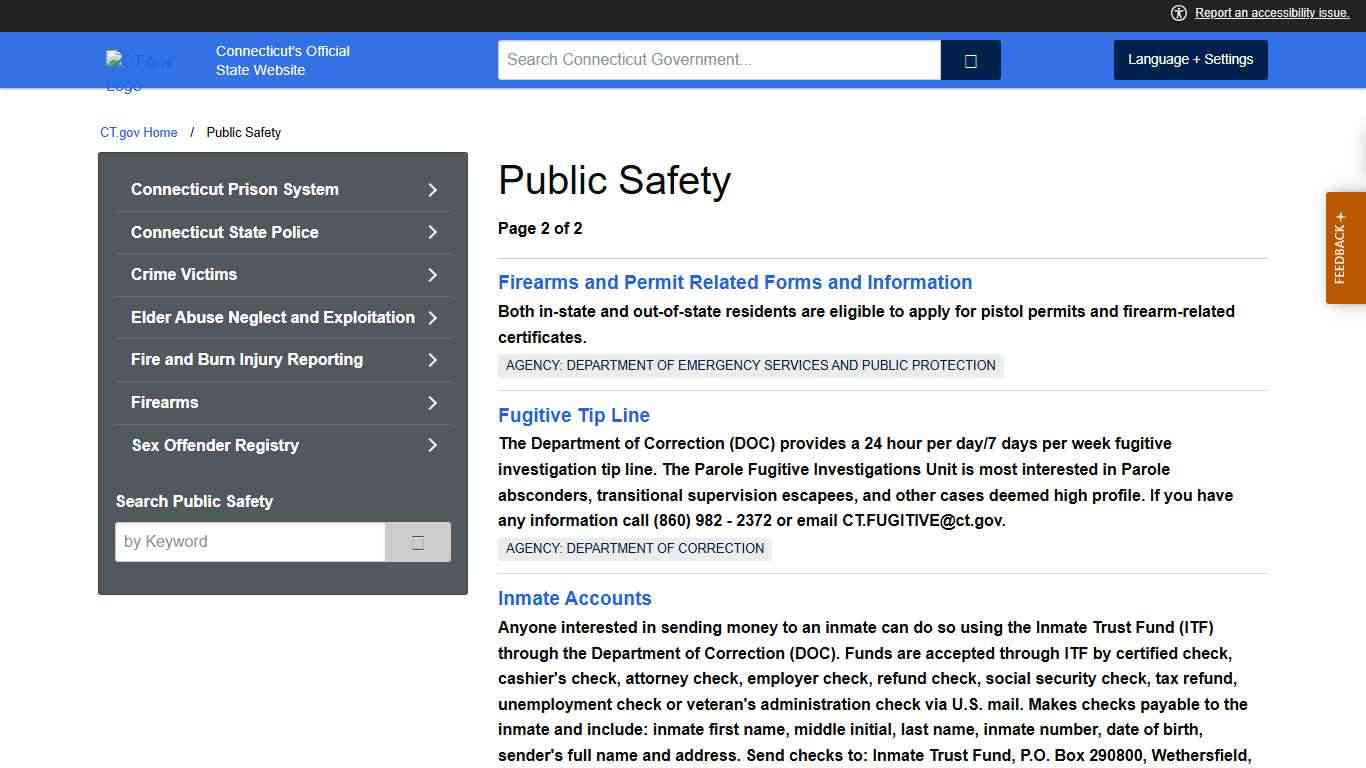
Task: Select Public Safety in the breadcrumb
Action: pos(243,132)
